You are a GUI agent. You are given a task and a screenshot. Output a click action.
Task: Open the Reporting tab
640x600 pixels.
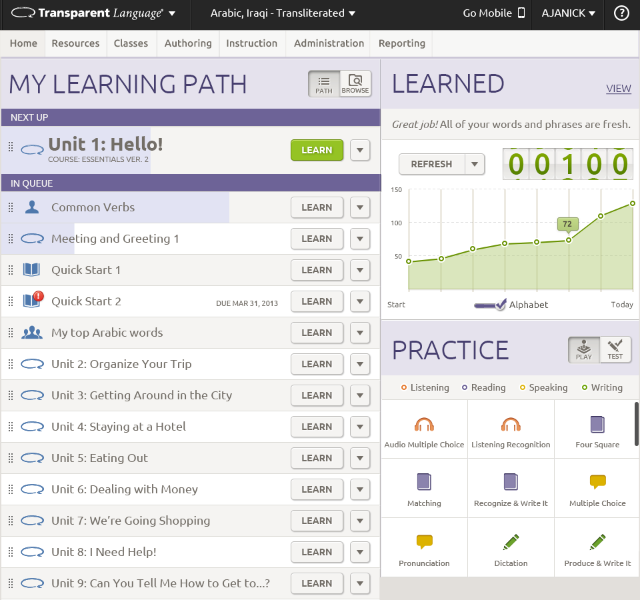point(401,43)
